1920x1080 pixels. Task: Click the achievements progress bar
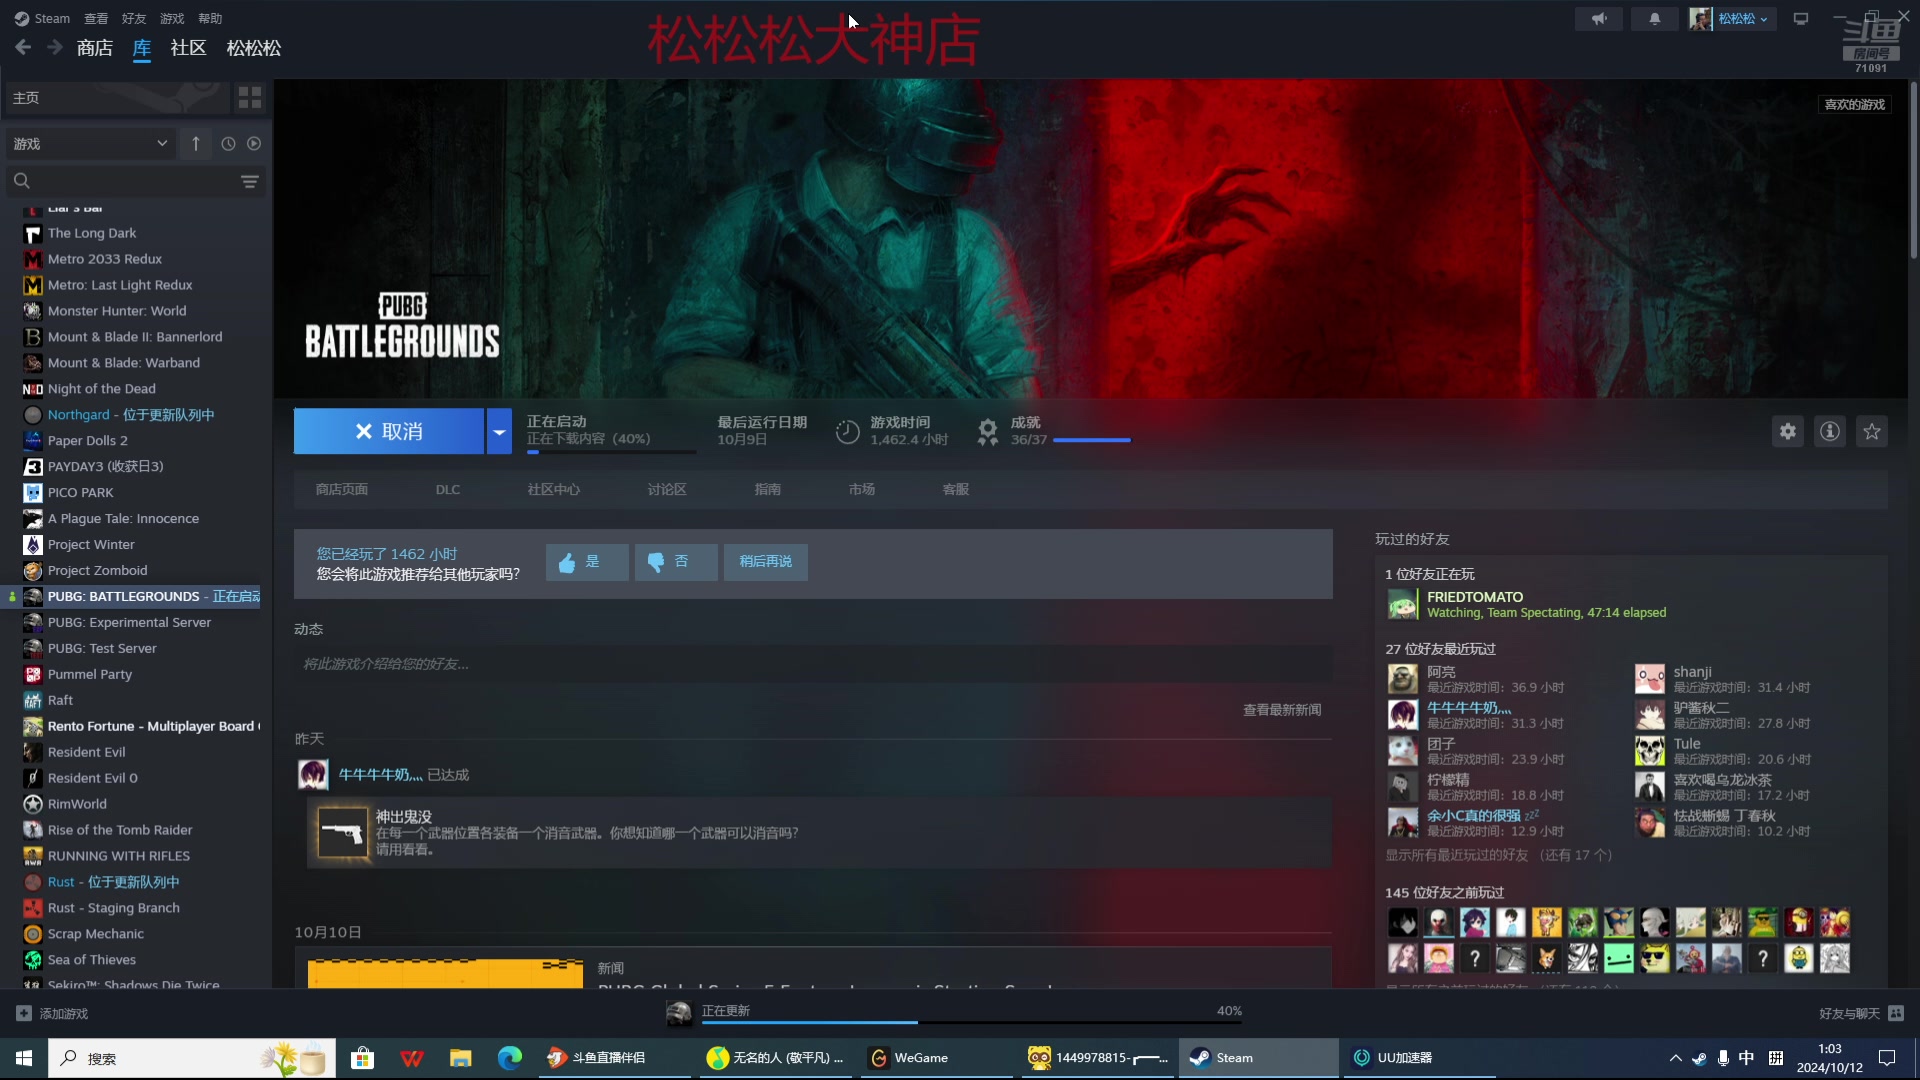click(x=1092, y=440)
